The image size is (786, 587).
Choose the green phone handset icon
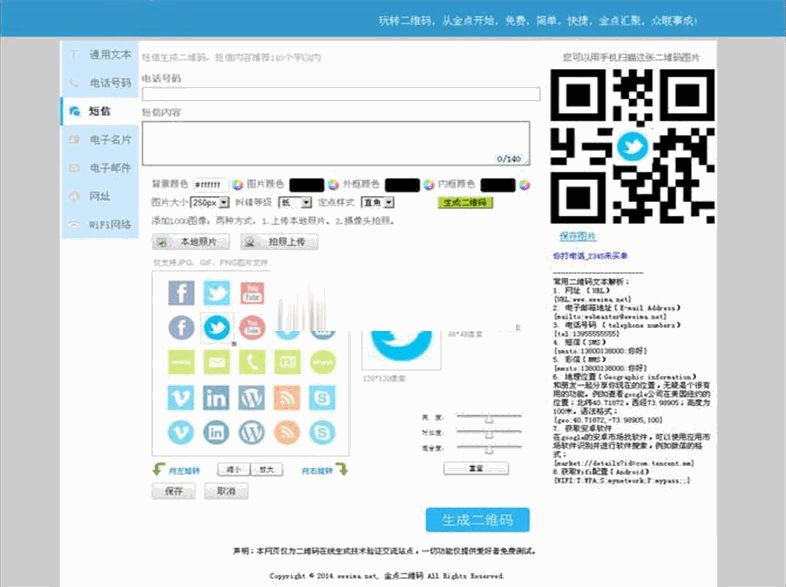(x=252, y=362)
